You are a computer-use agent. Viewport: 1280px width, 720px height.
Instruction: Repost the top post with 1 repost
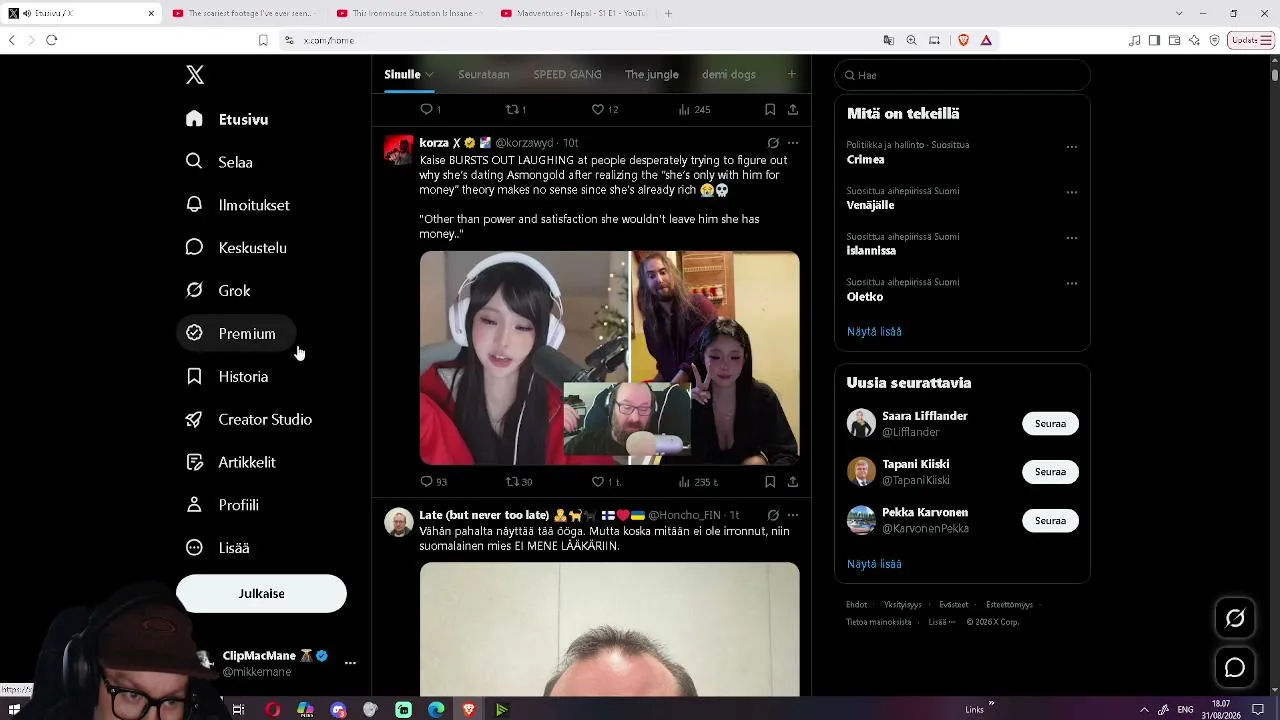click(516, 110)
